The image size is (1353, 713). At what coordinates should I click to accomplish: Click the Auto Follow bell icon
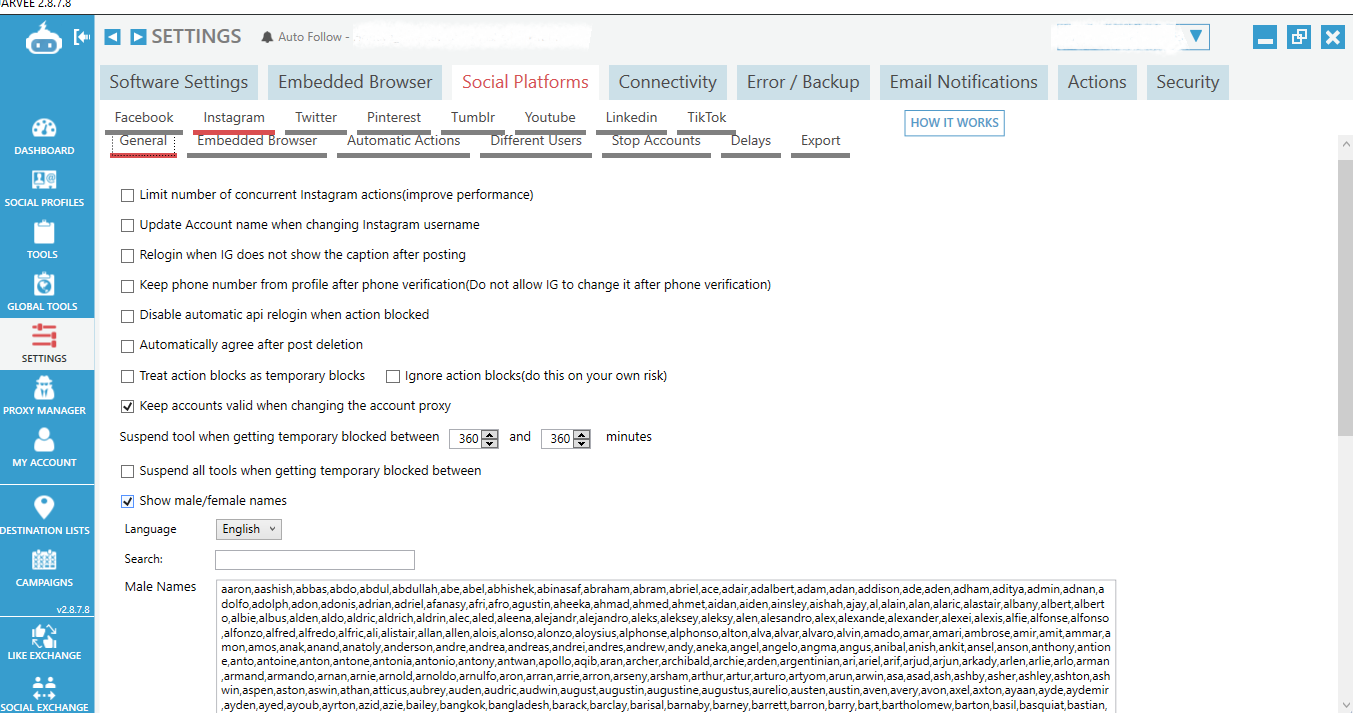(x=267, y=37)
